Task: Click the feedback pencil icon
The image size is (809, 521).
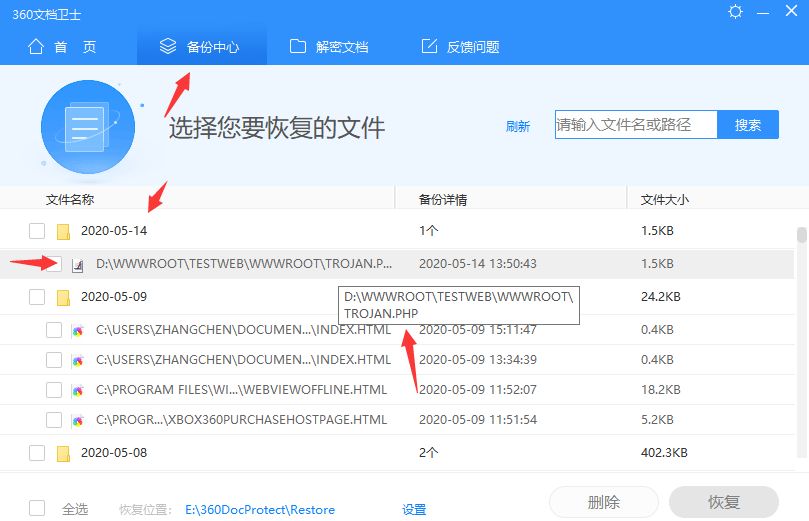Action: click(x=430, y=47)
